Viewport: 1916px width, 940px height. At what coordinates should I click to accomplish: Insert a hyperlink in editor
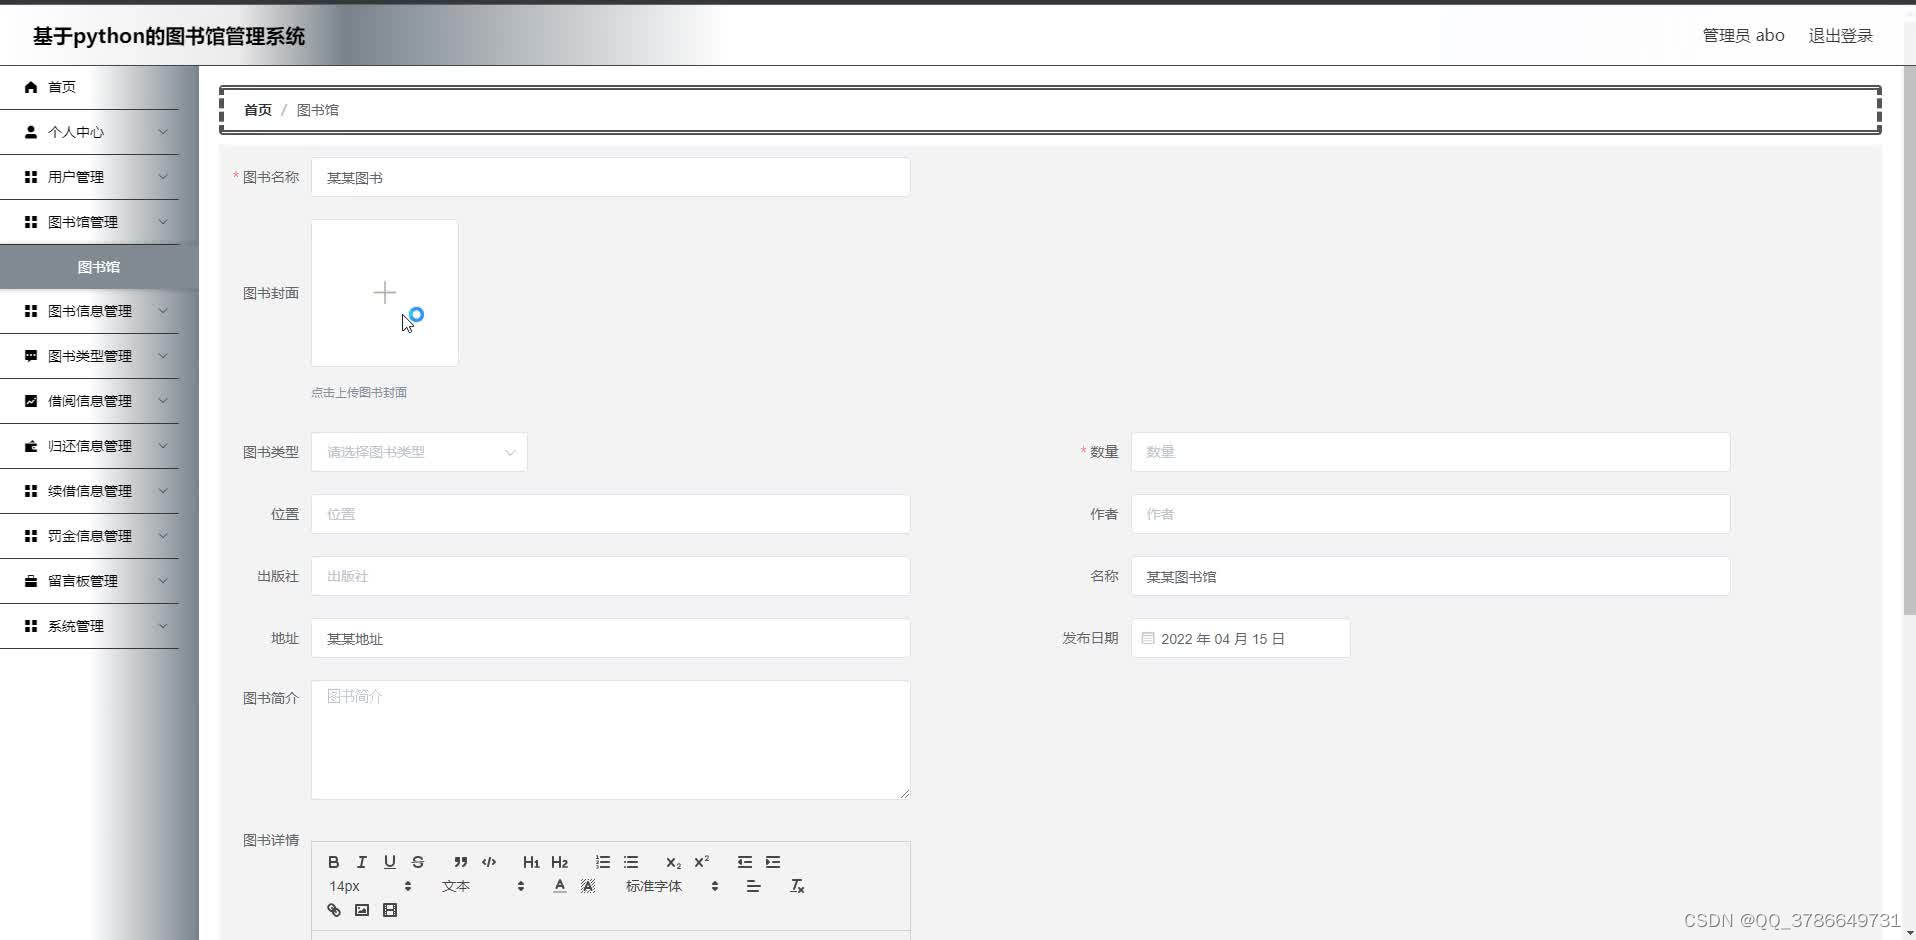click(334, 910)
